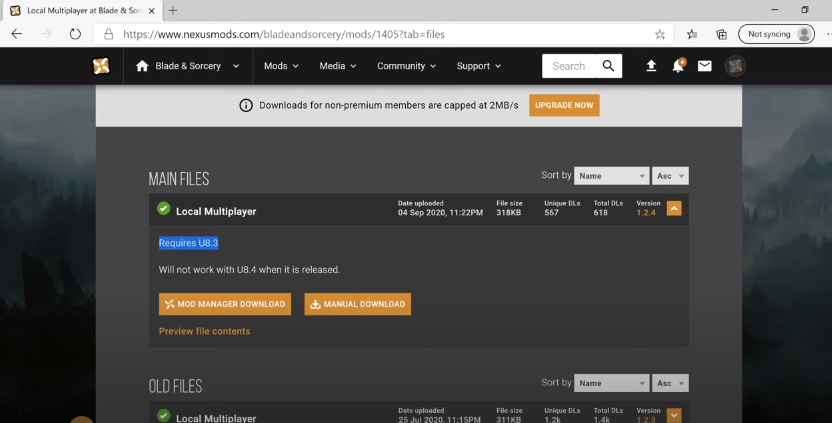
Task: Open Main Files sort-by Name dropdown
Action: [611, 176]
